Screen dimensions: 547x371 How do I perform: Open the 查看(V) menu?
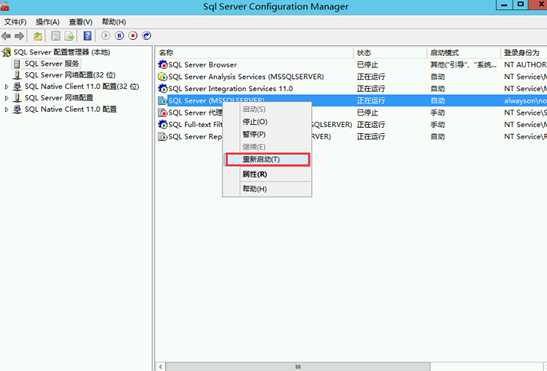pyautogui.click(x=81, y=22)
